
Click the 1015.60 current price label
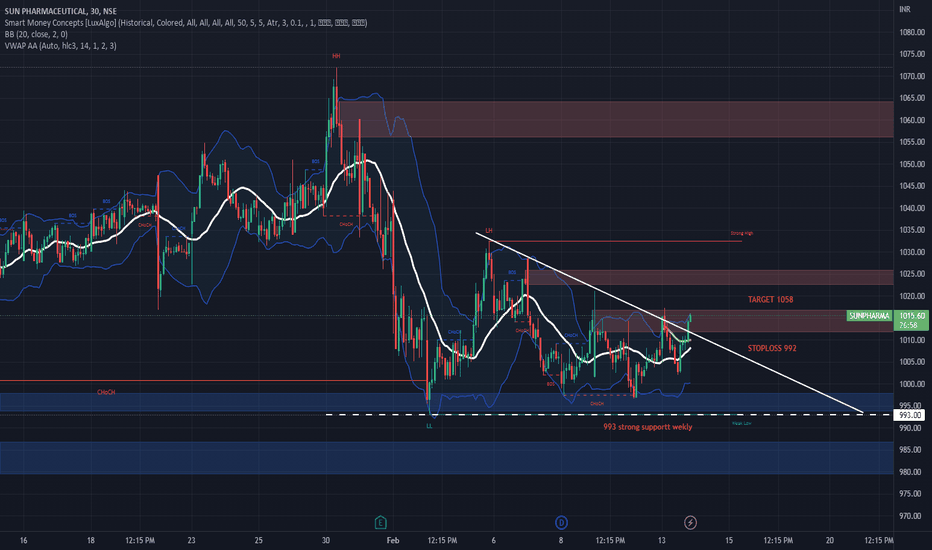[x=912, y=316]
